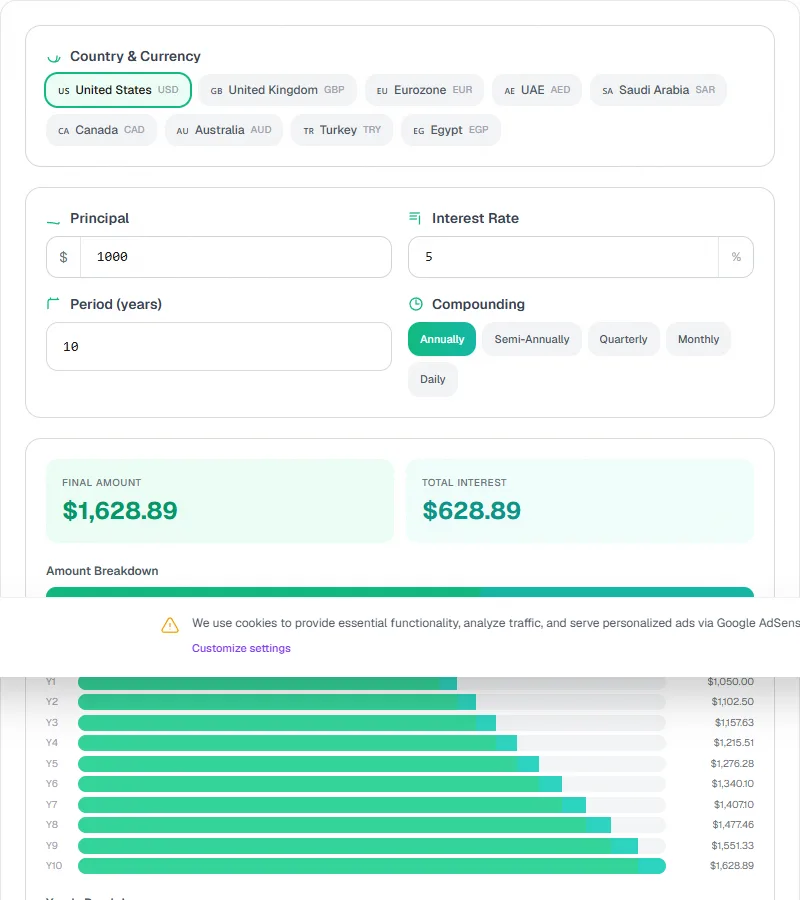Screen dimensions: 800x900
Task: Click the Interest Rate input field
Action: click(x=563, y=257)
